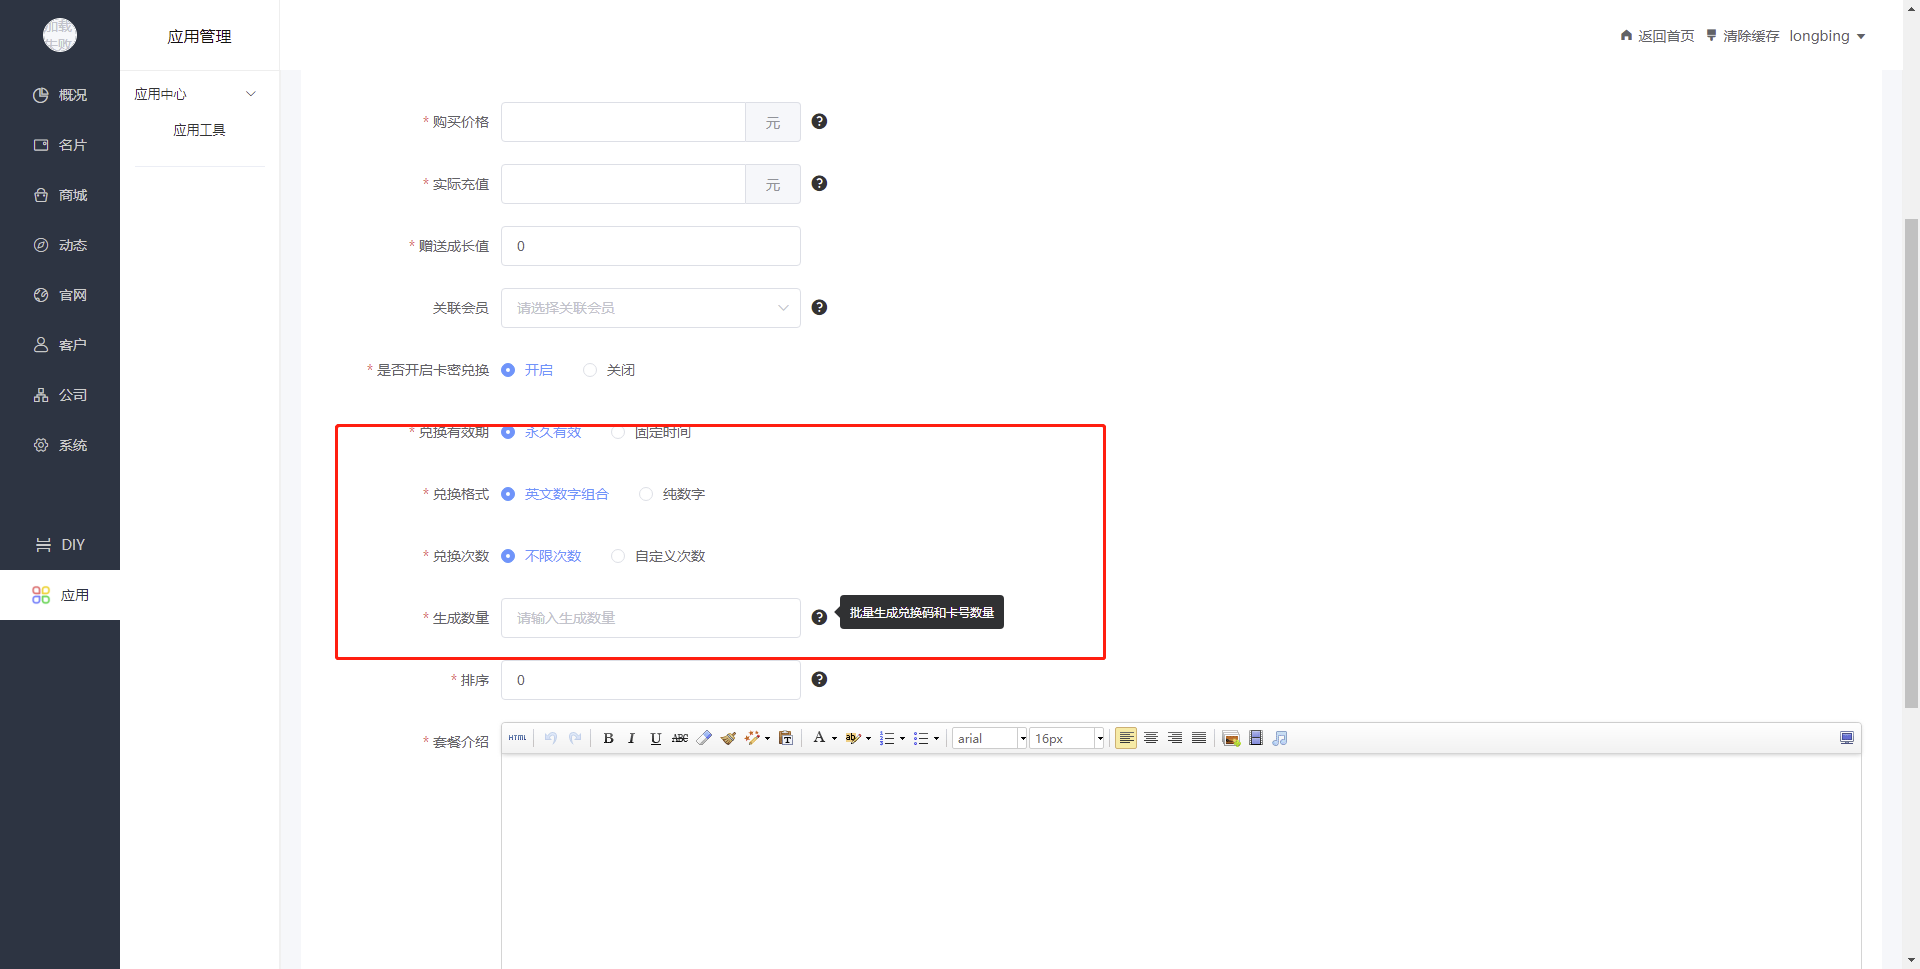The width and height of the screenshot is (1920, 969).
Task: Open highlight color picker dropdown arrow
Action: coord(868,739)
